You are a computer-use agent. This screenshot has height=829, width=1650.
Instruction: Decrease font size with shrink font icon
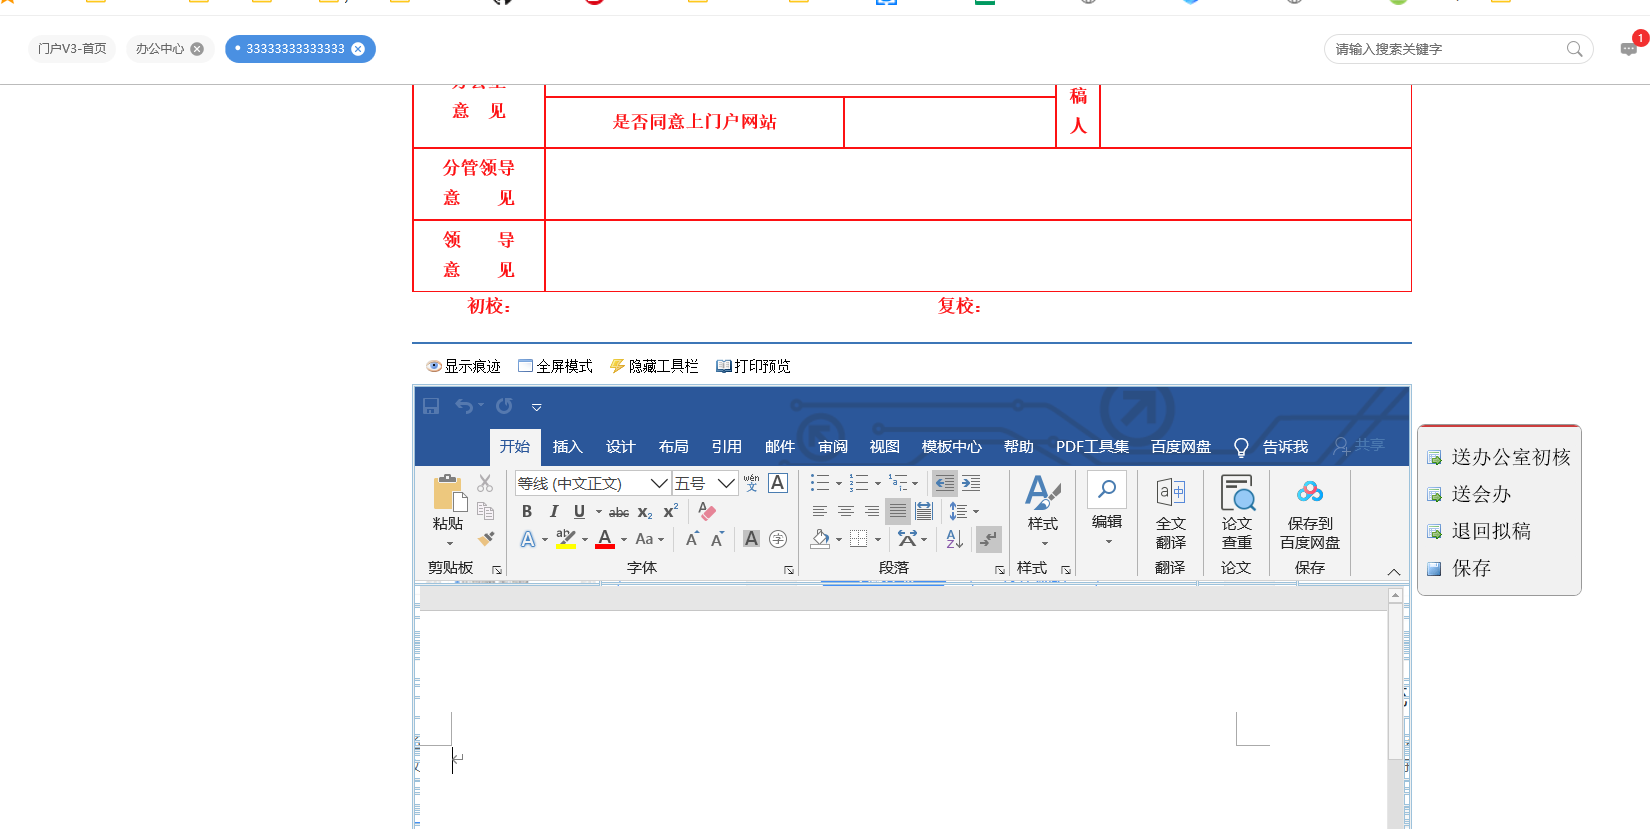coord(717,539)
